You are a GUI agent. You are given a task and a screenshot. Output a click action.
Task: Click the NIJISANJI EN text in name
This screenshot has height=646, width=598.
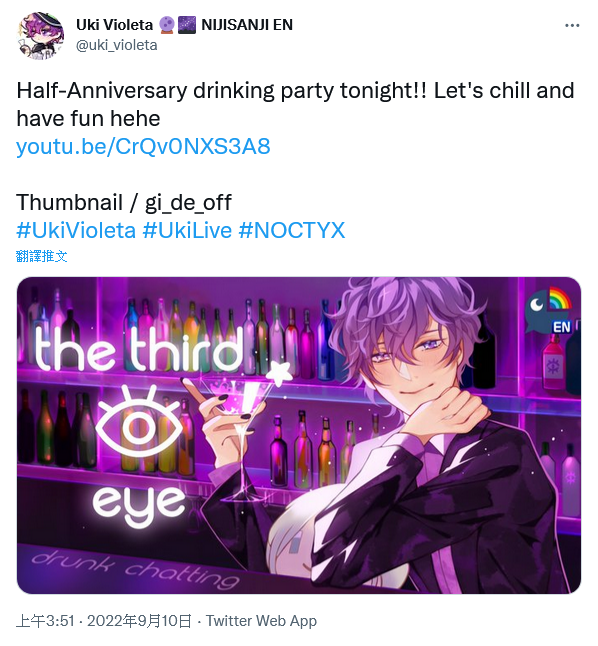pos(247,25)
